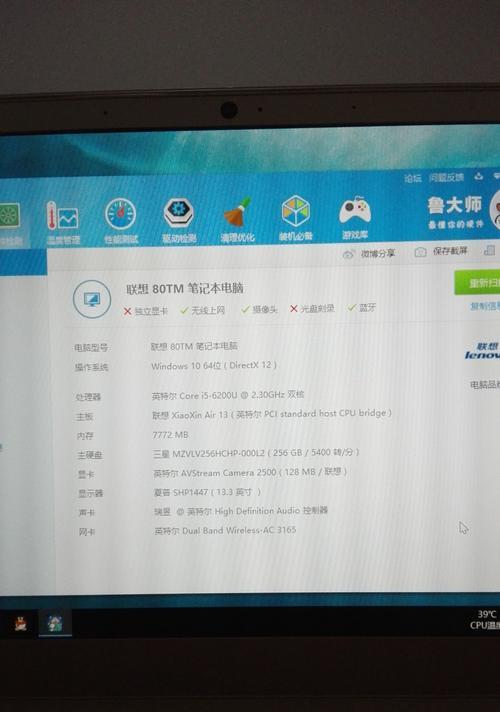The height and width of the screenshot is (712, 500).
Task: Select the Dual Band Wireless-AC 3165 value
Action: [x=225, y=530]
